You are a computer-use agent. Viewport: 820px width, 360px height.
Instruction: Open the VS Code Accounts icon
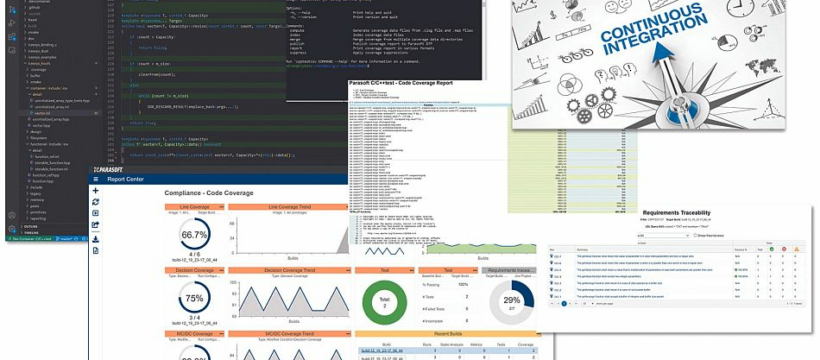point(12,215)
